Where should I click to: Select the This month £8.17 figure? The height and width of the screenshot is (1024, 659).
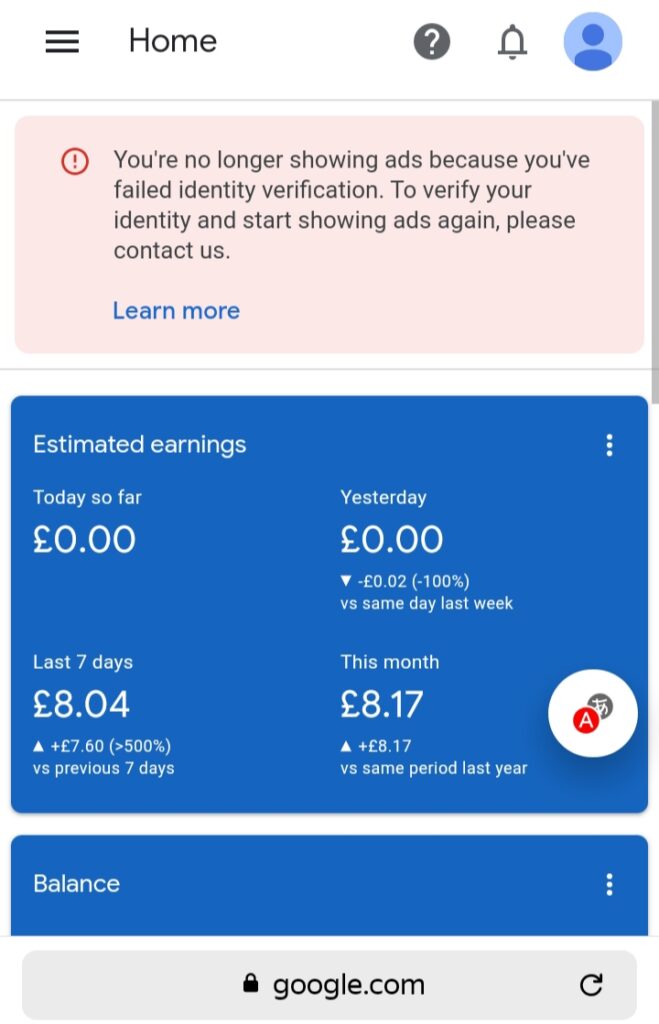click(x=381, y=704)
